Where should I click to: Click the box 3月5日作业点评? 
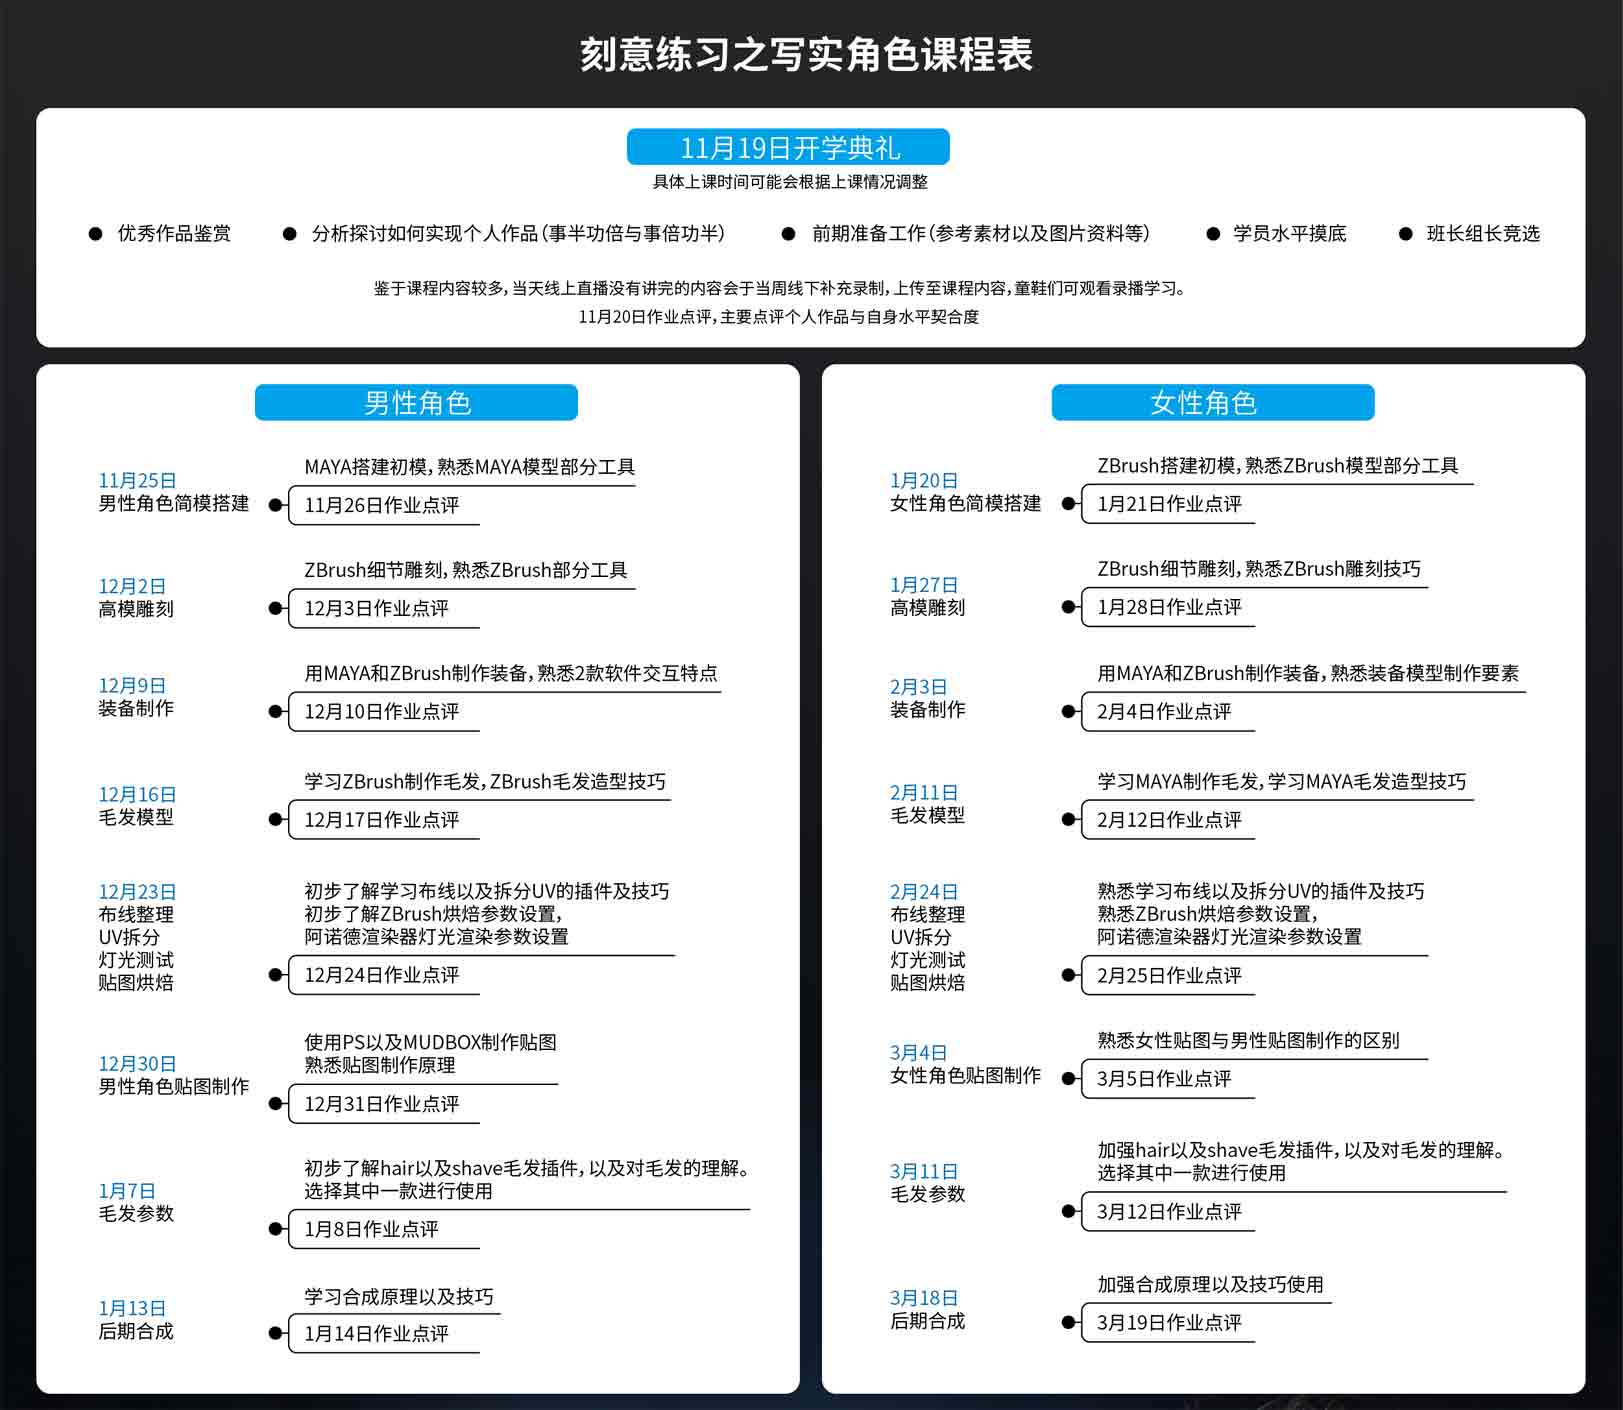pos(1168,1078)
